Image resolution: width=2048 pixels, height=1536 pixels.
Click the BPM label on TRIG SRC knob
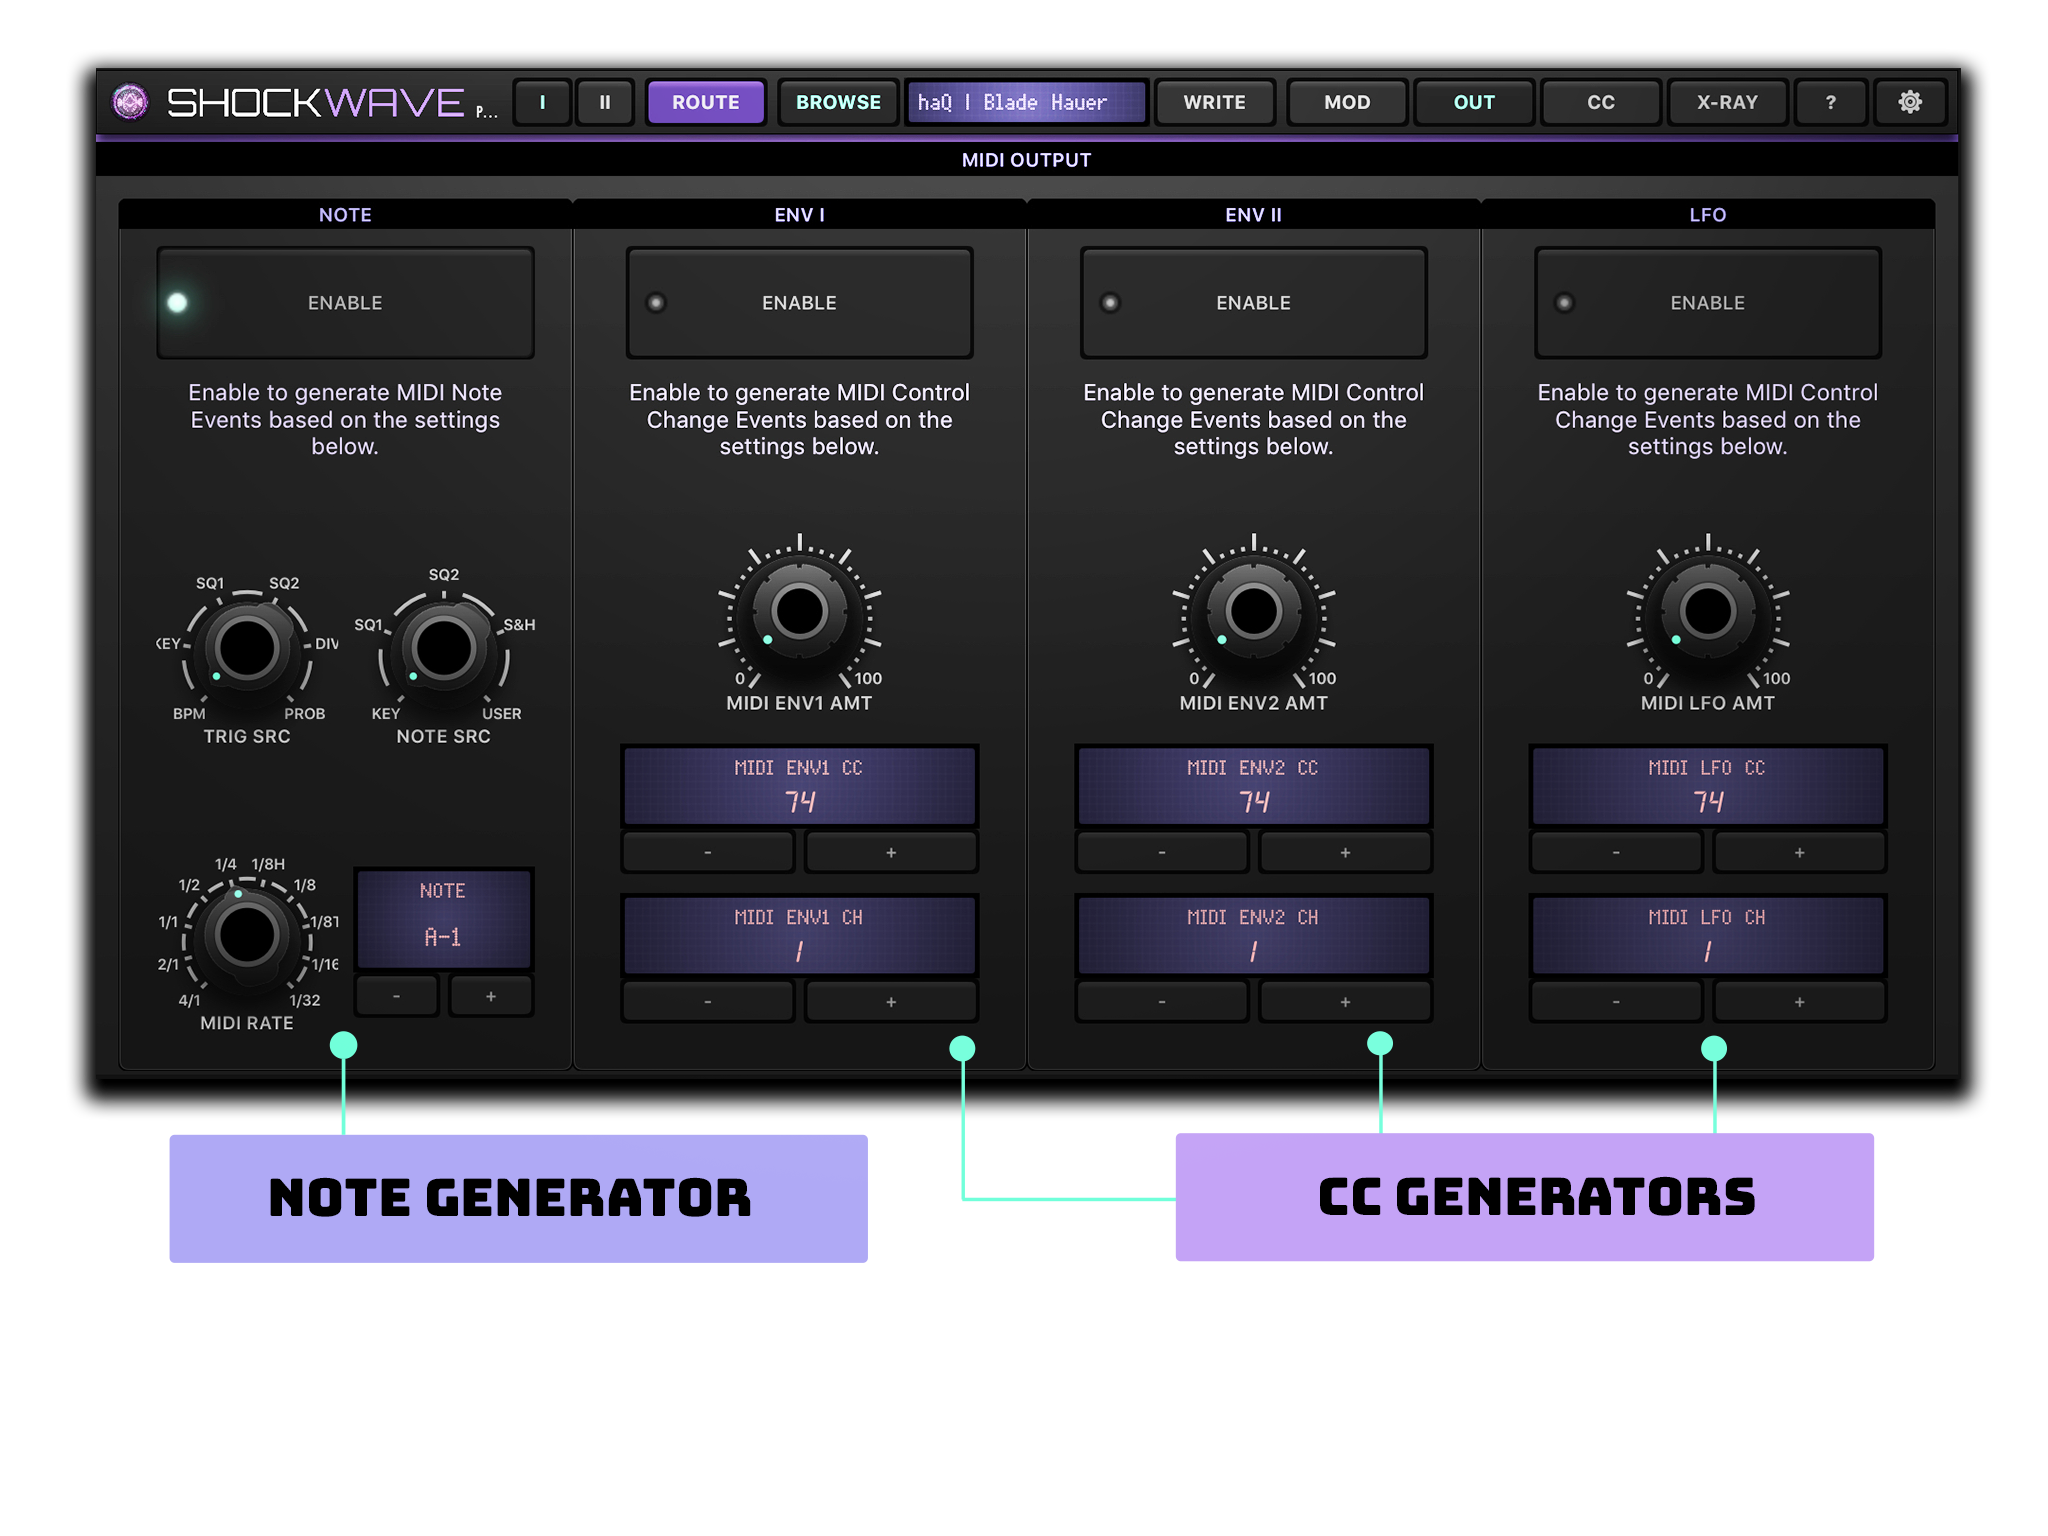pyautogui.click(x=189, y=714)
